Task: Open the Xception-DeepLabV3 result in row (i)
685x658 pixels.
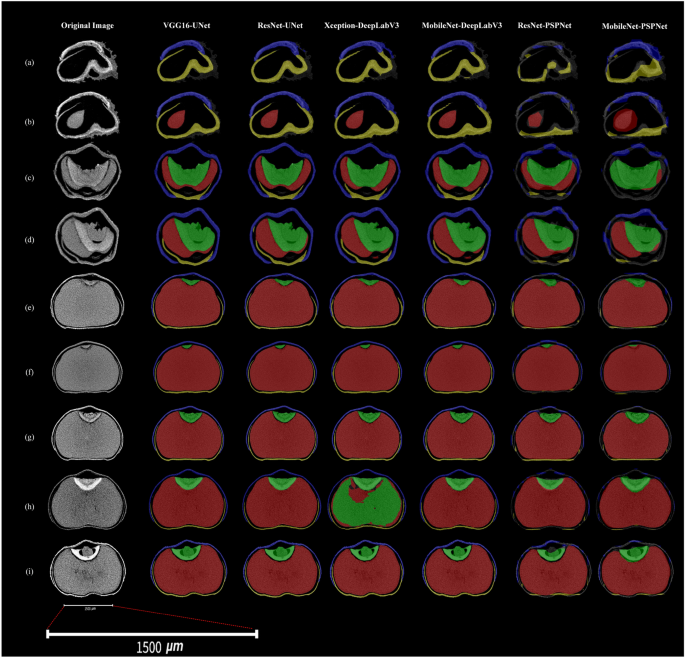Action: [x=367, y=568]
